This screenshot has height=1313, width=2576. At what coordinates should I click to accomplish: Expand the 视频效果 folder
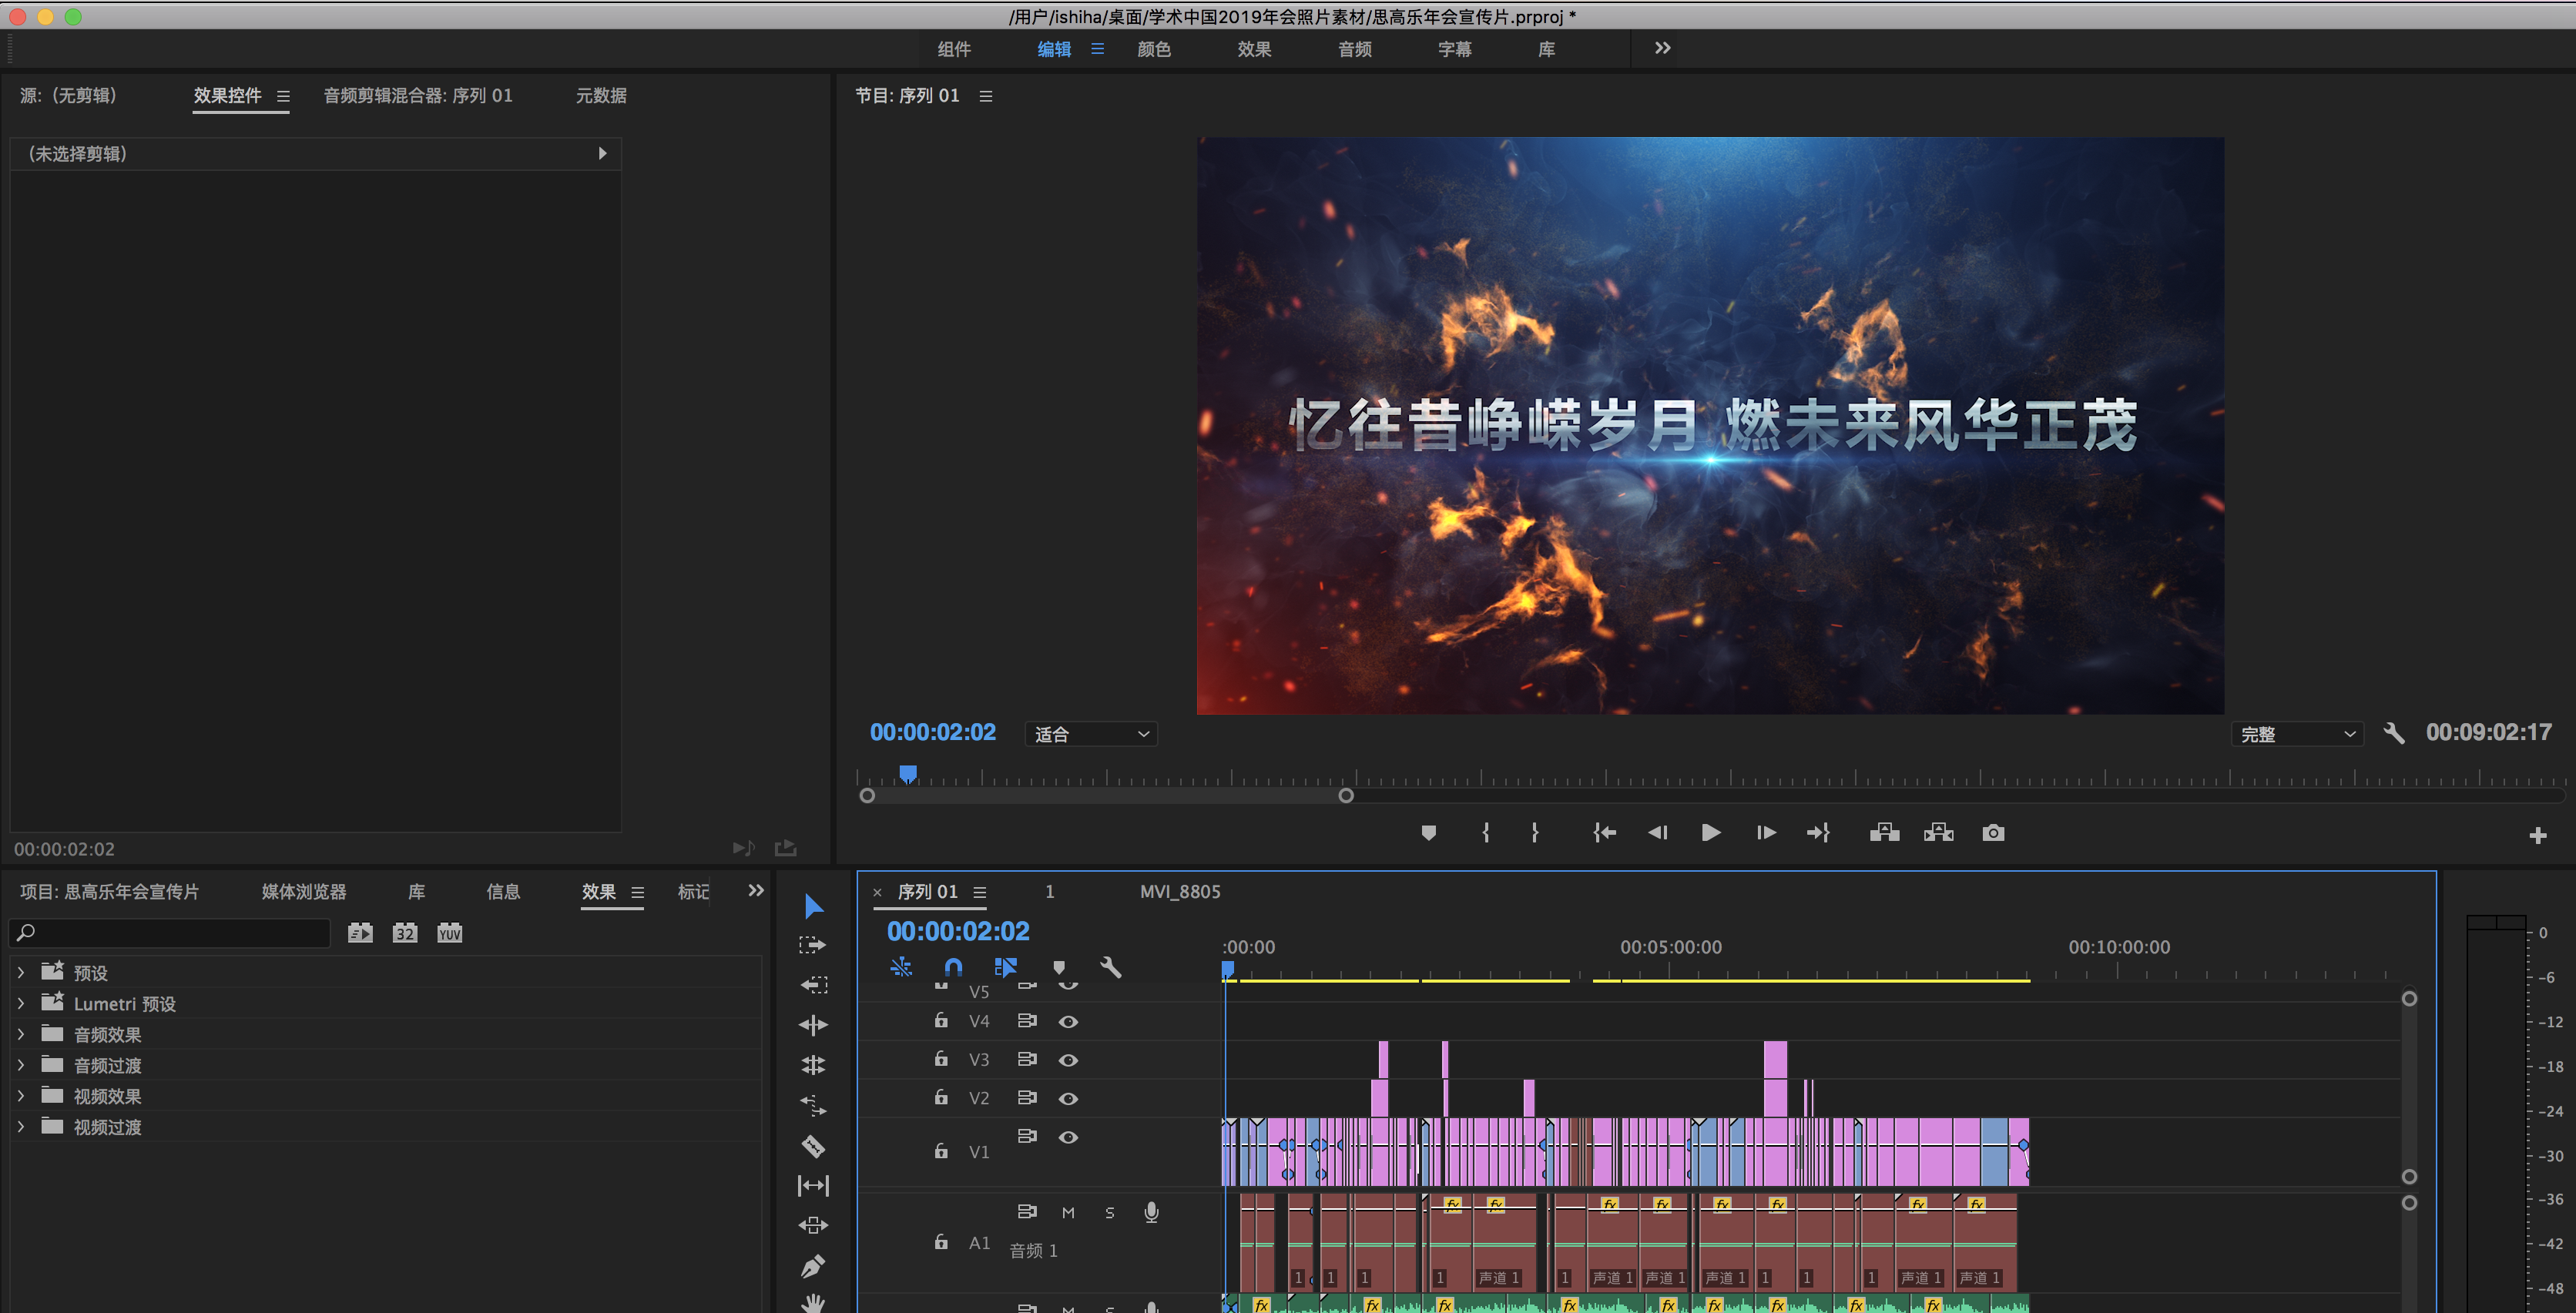point(21,1096)
